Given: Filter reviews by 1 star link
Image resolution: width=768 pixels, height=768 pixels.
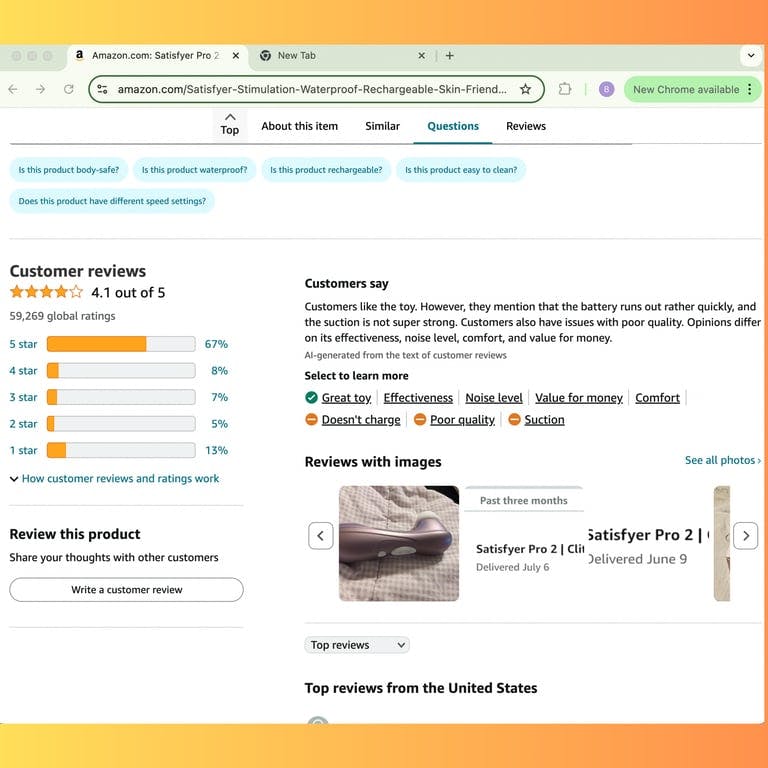Looking at the screenshot, I should coord(23,450).
